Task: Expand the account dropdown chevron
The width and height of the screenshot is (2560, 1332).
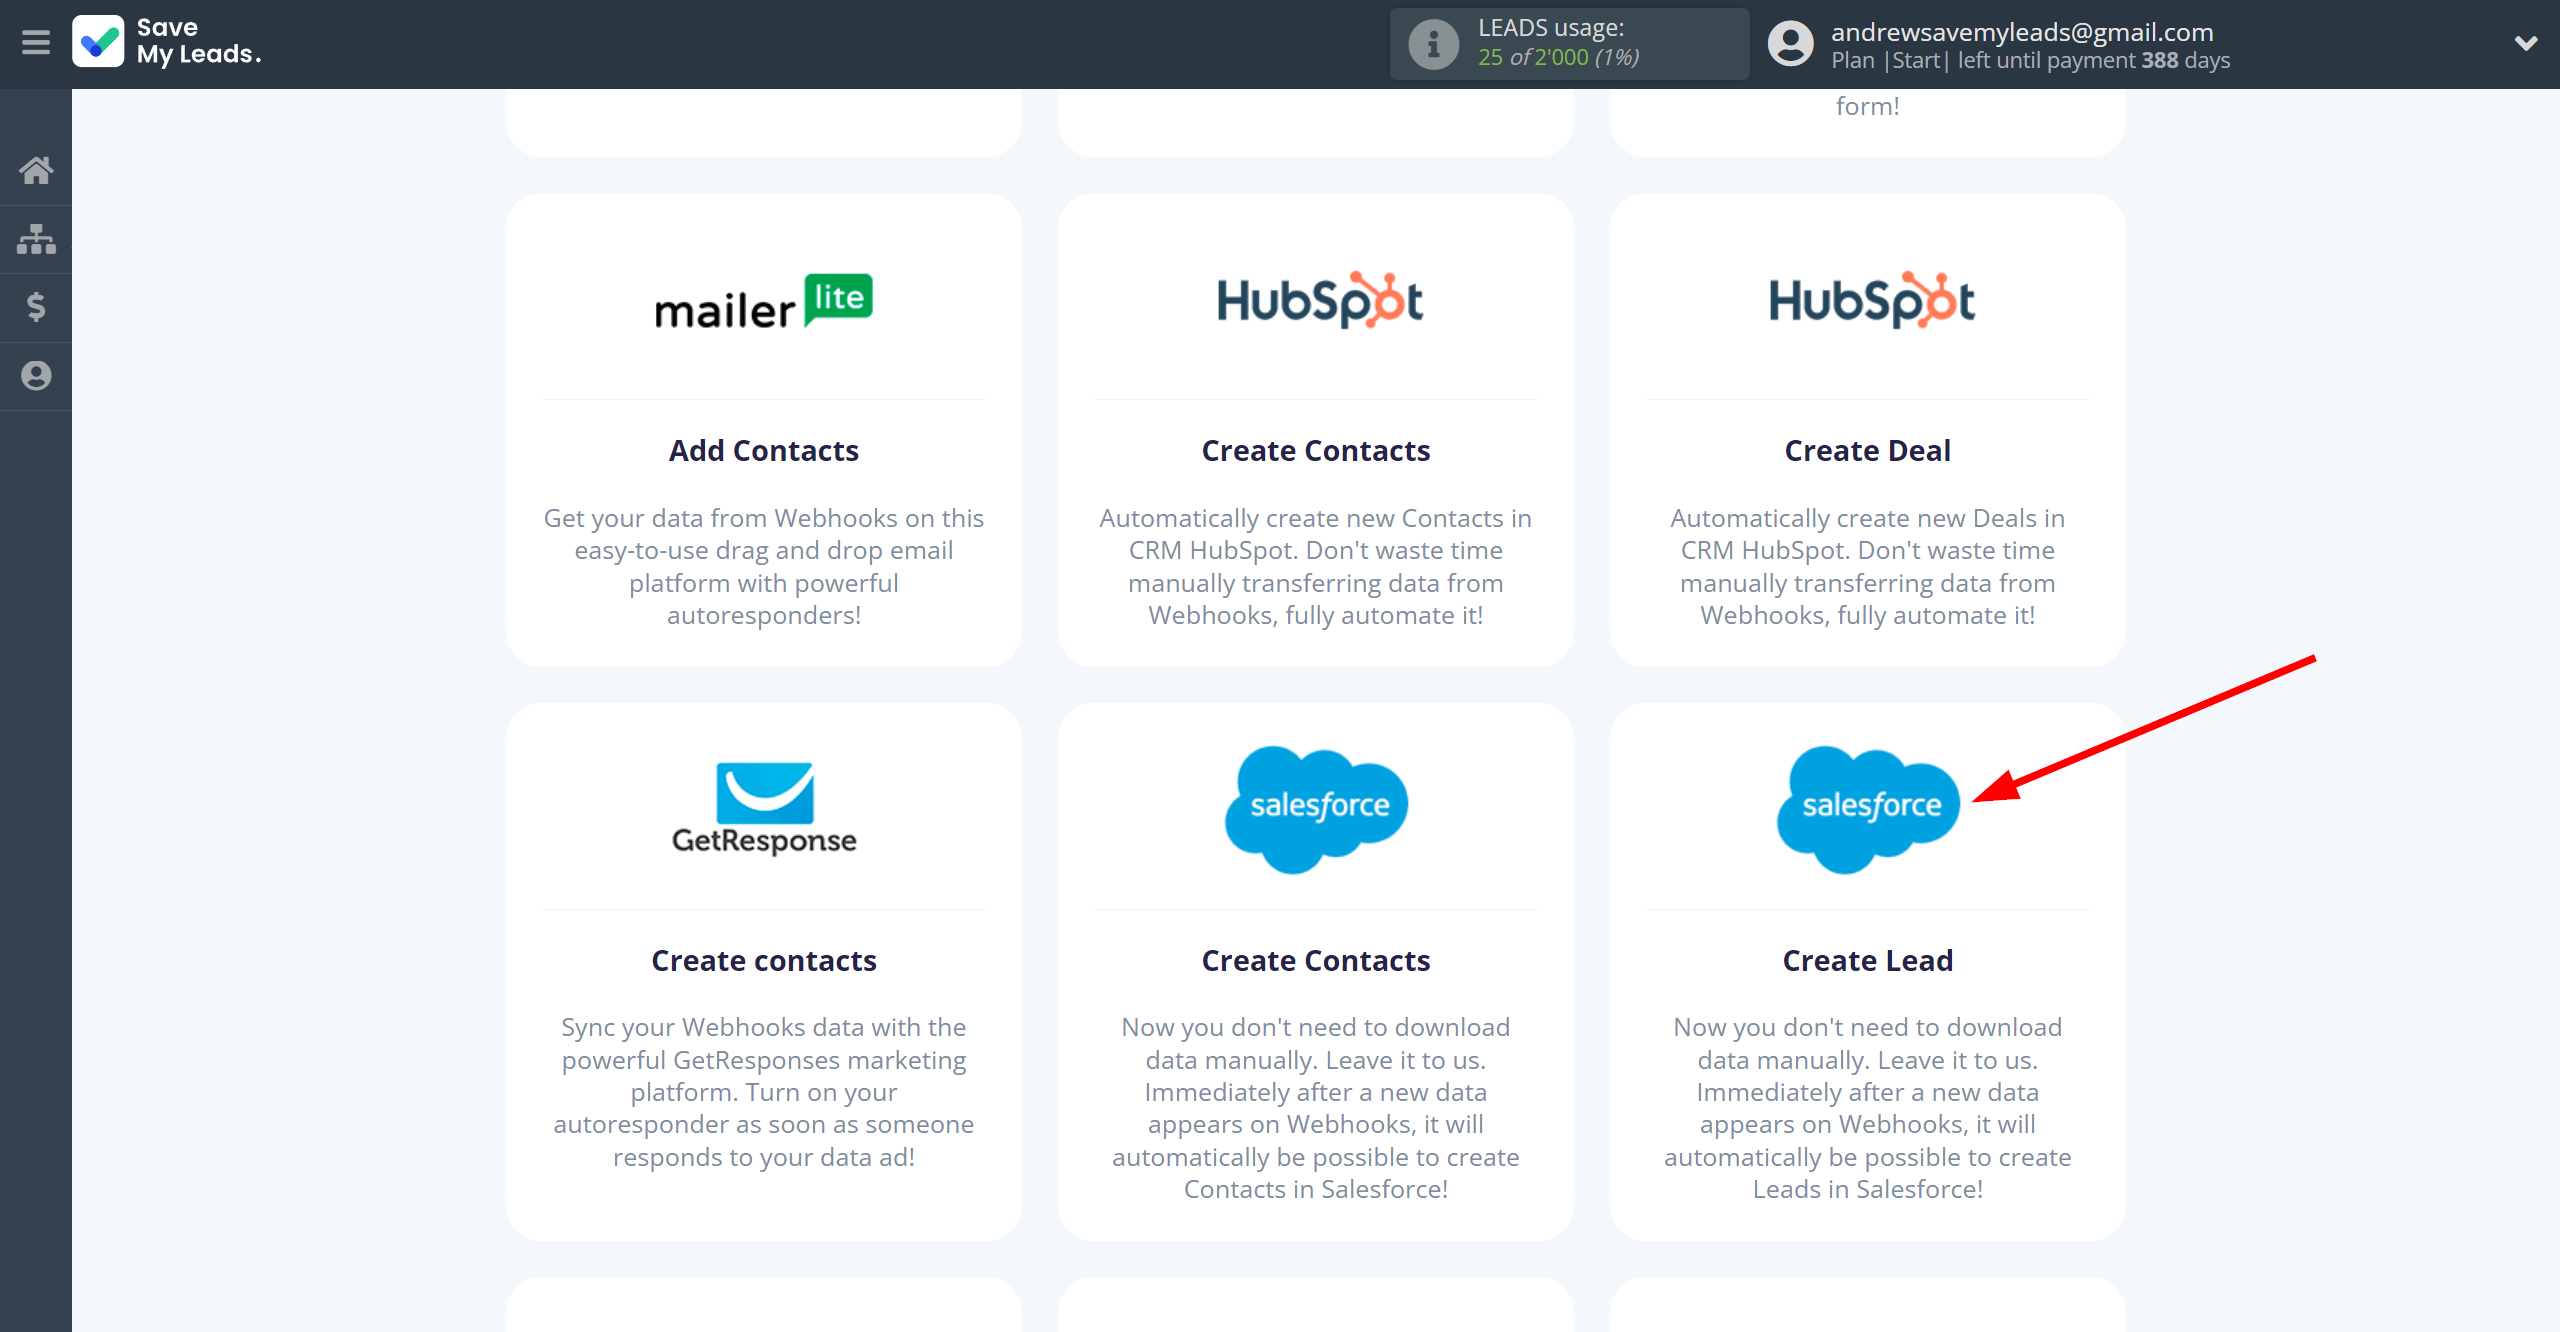Action: 2526,44
